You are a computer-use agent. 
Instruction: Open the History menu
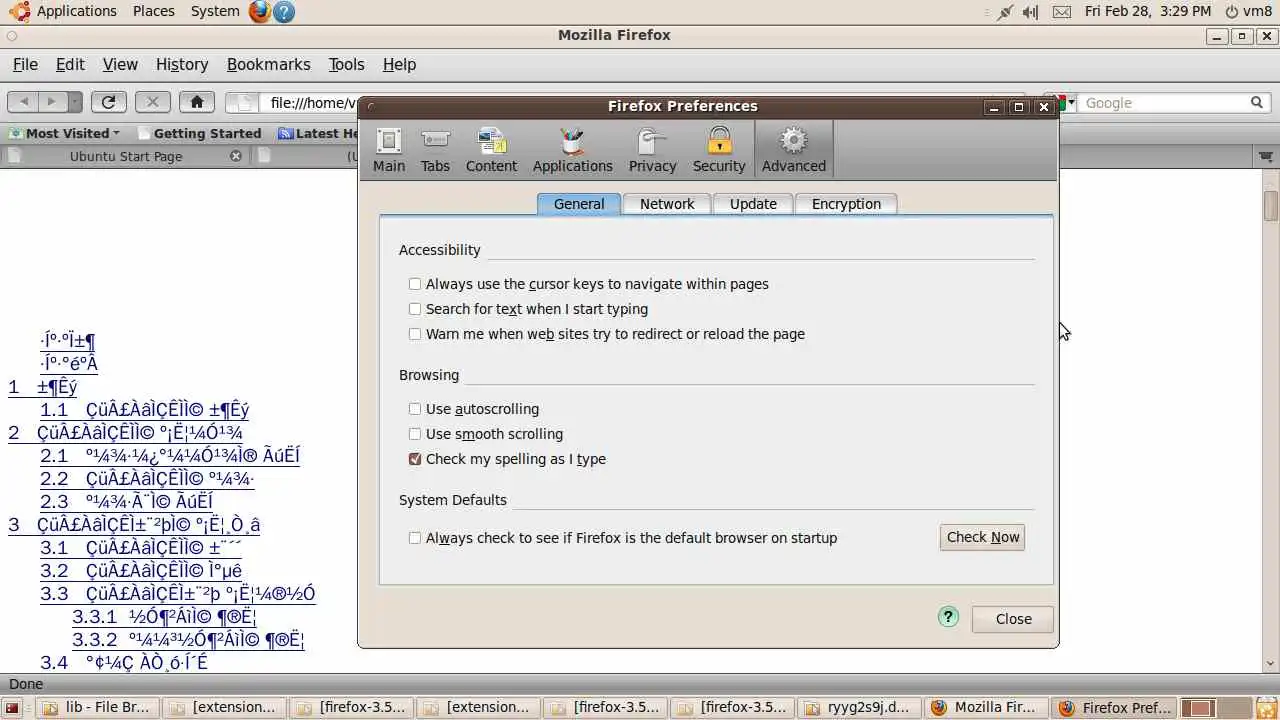coord(182,64)
